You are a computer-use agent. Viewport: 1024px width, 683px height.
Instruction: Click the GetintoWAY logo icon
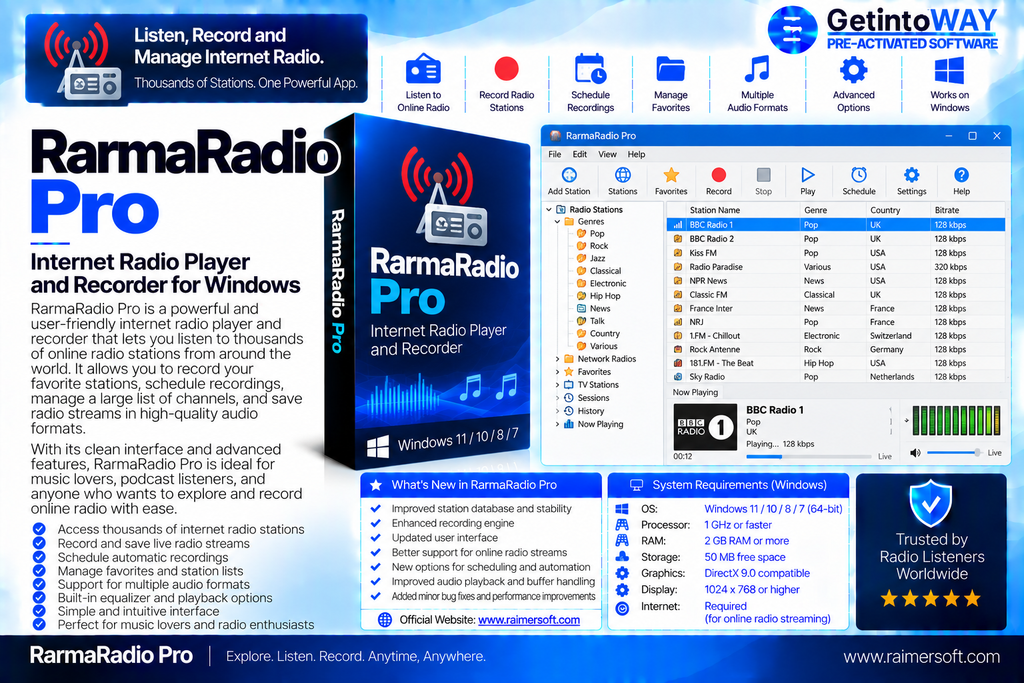(792, 29)
